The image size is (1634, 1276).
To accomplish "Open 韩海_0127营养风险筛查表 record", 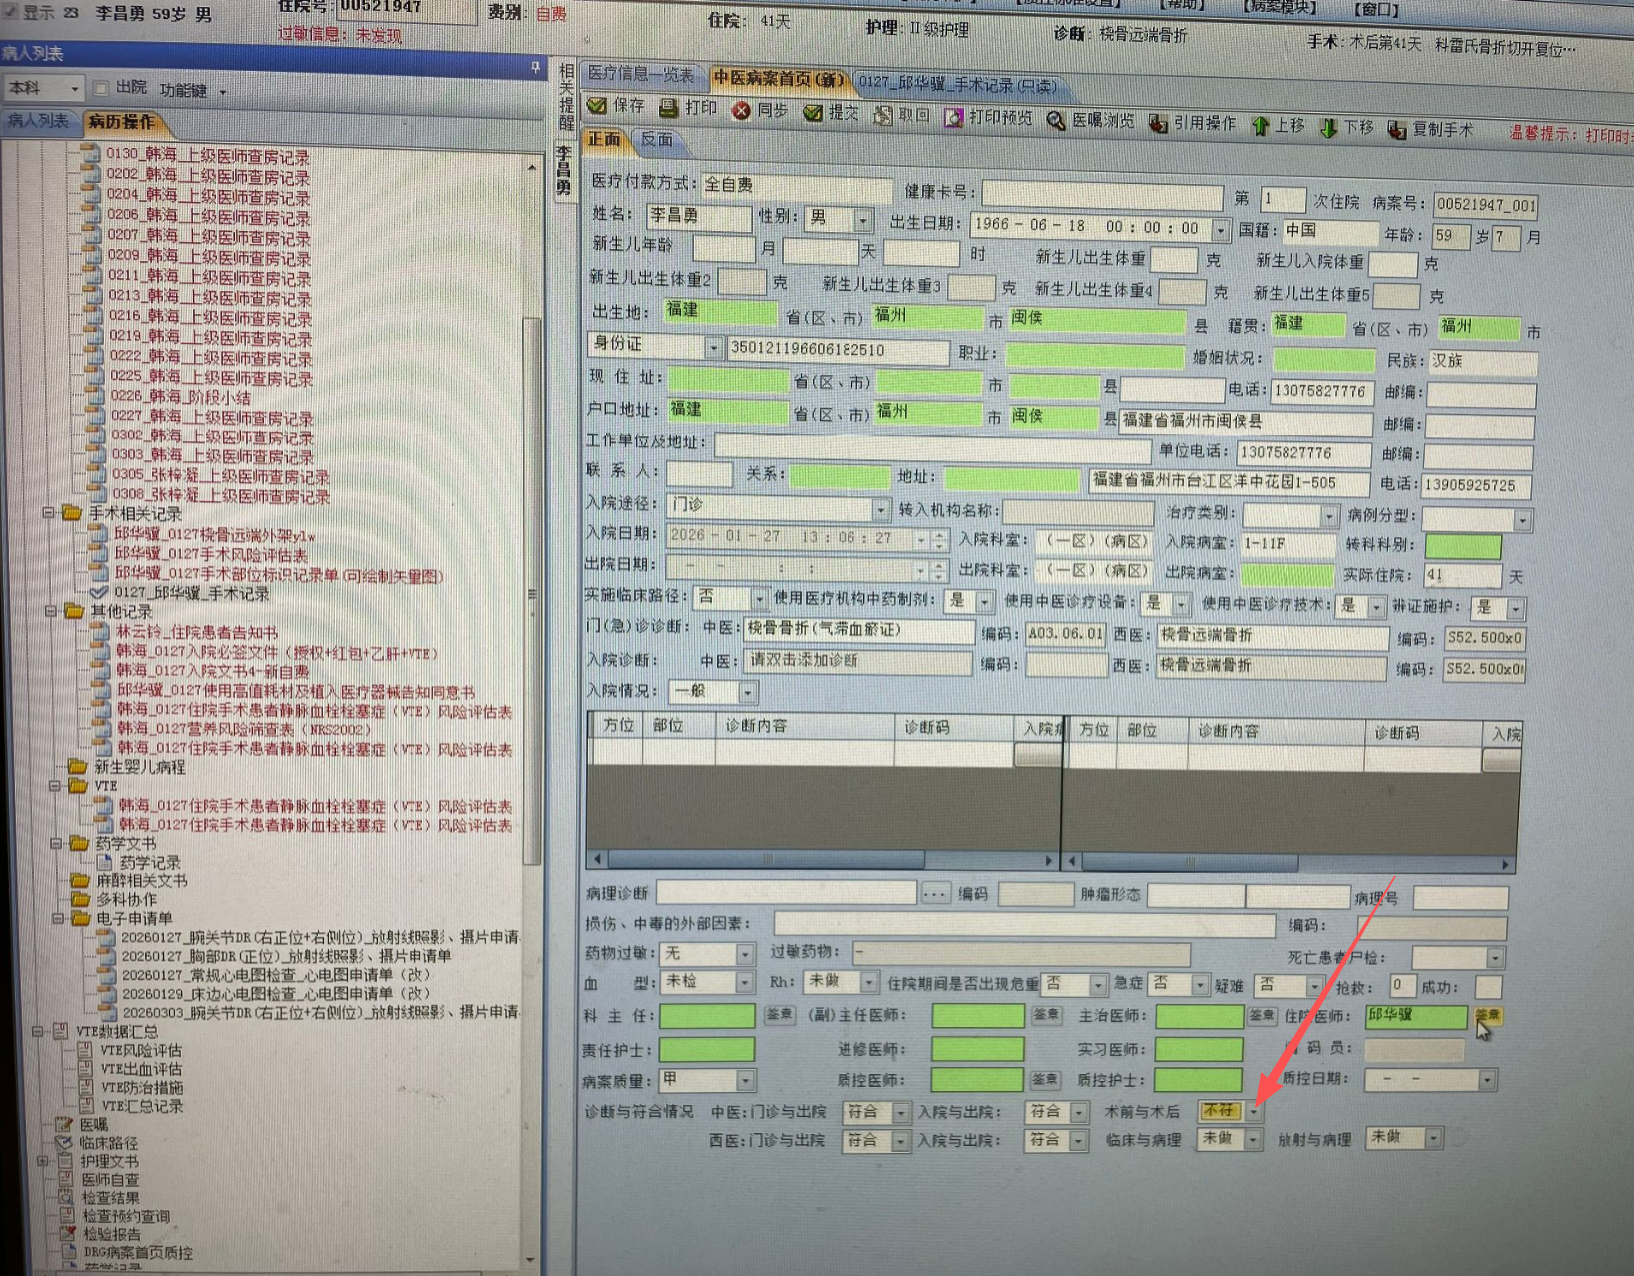I will pos(244,730).
